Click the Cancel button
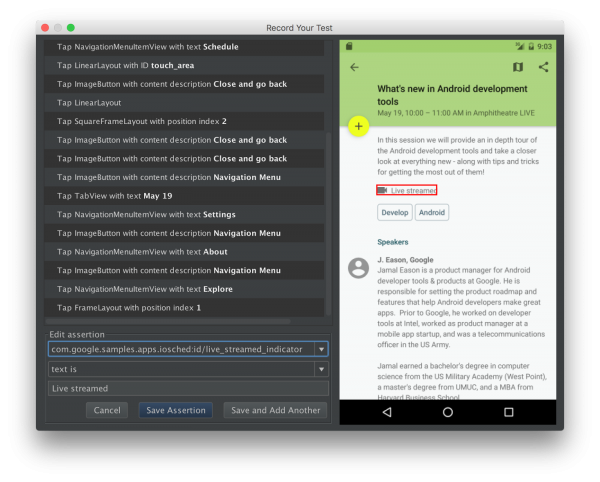The image size is (600, 482). [x=107, y=410]
